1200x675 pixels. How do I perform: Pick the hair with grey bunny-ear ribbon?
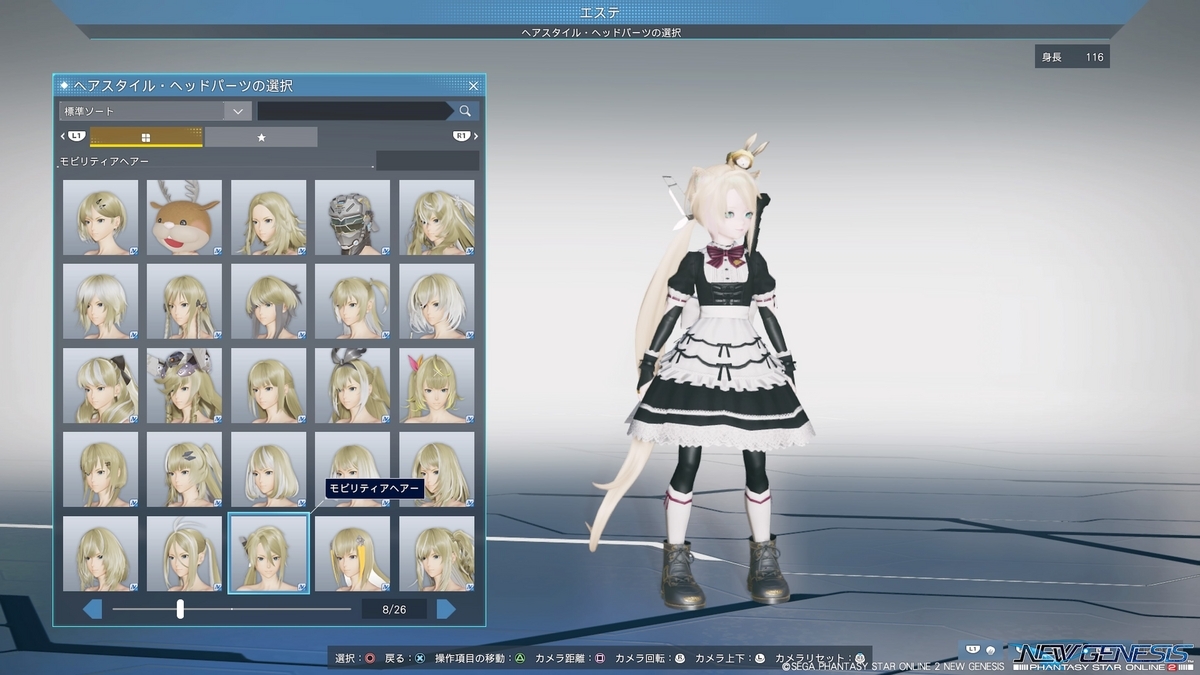[x=353, y=385]
